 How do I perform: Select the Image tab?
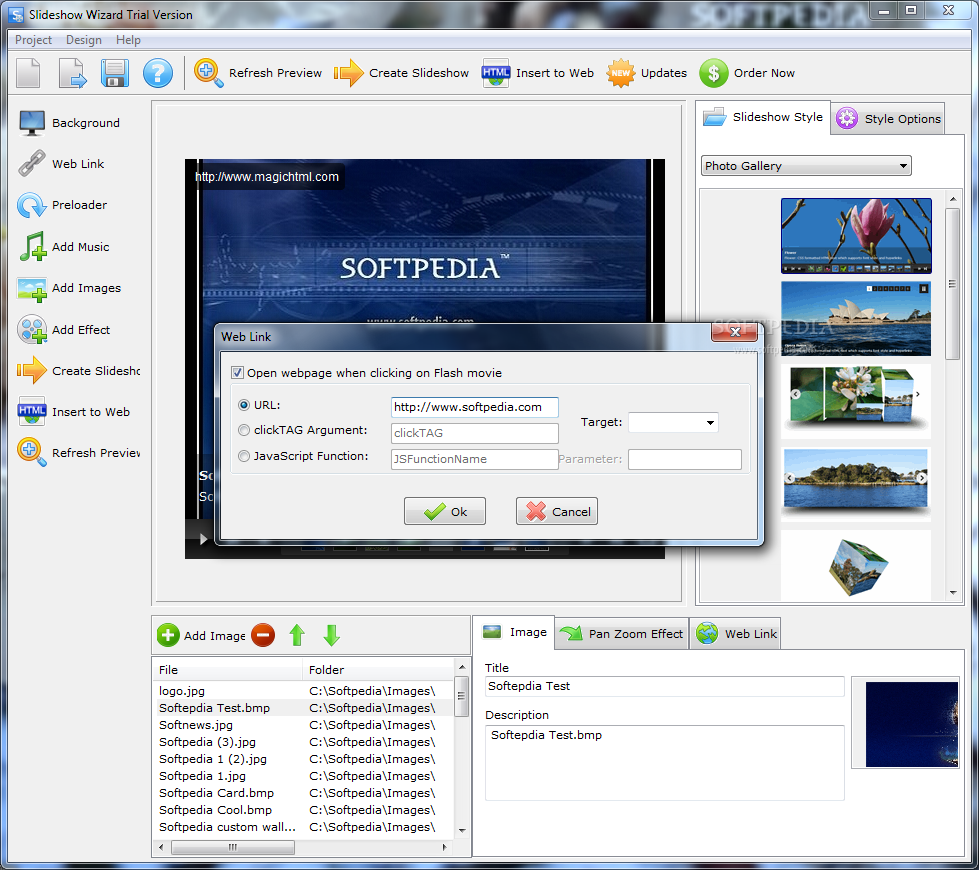514,633
